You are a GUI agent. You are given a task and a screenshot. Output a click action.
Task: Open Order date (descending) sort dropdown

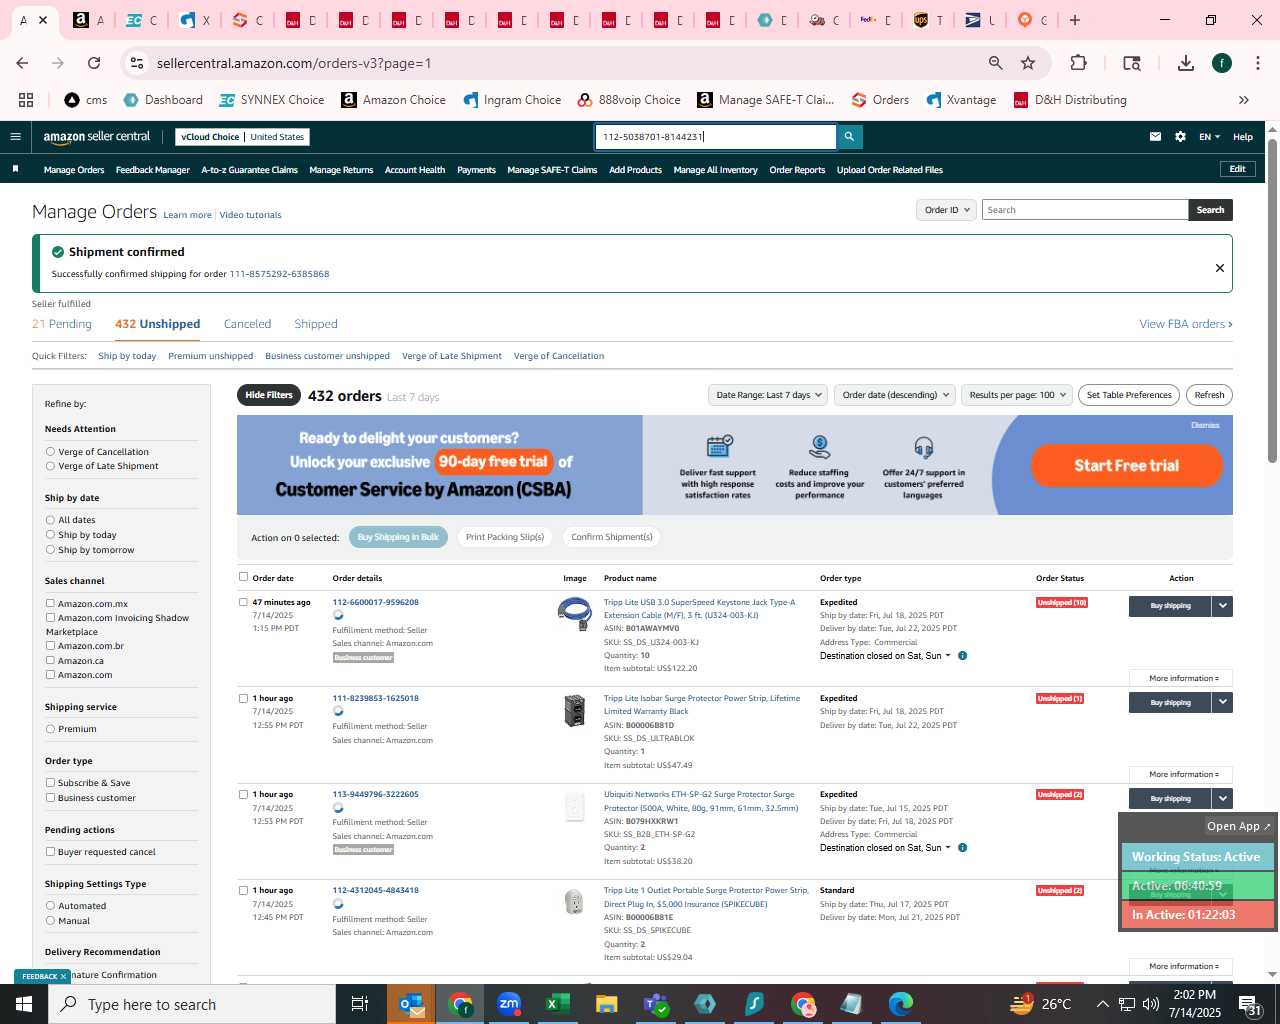tap(895, 395)
